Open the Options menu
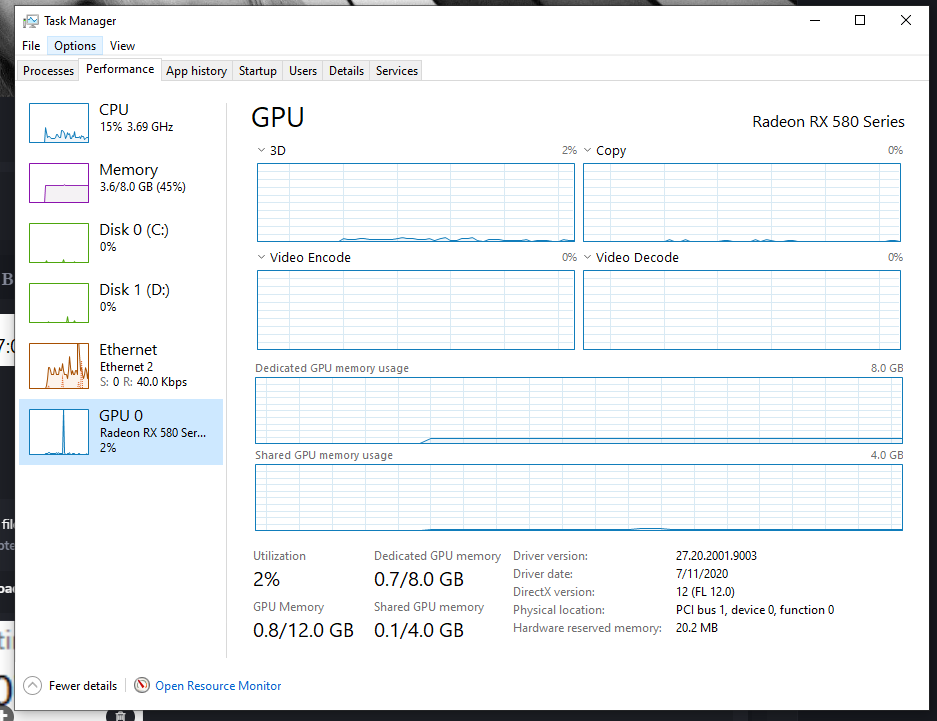The image size is (937, 721). coord(75,46)
